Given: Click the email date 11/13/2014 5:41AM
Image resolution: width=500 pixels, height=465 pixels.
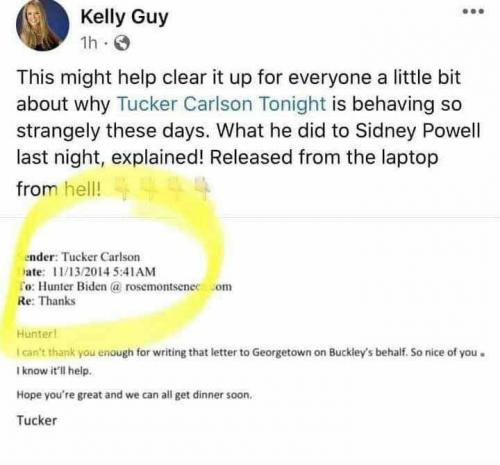Looking at the screenshot, I should pos(104,272).
